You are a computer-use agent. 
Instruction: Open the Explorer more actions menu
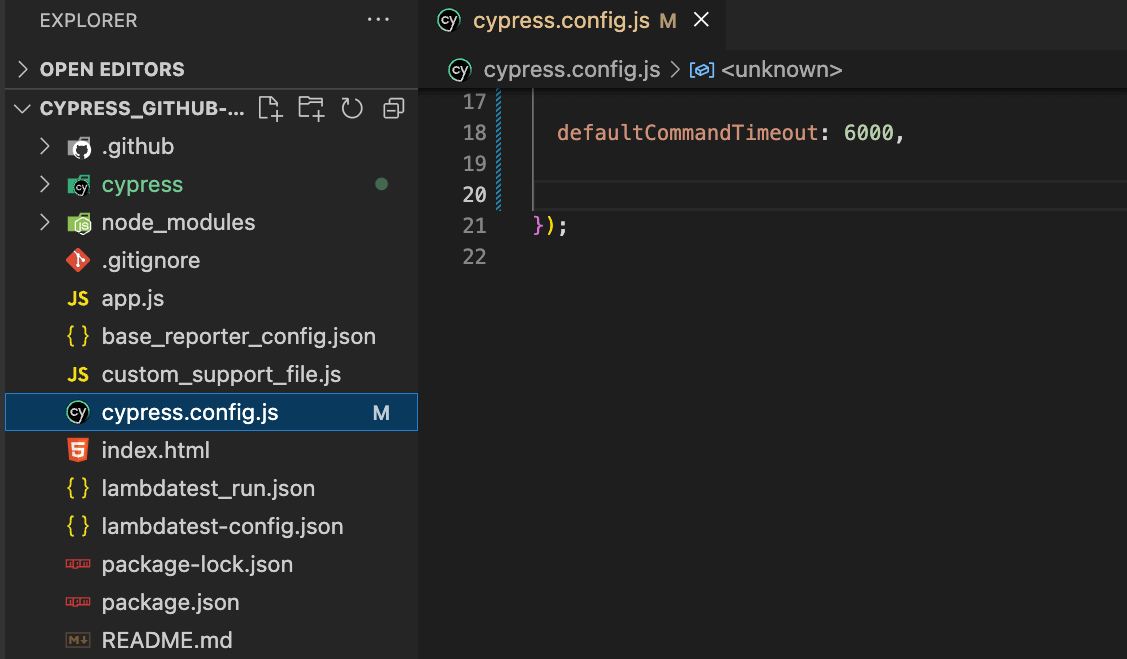[378, 19]
